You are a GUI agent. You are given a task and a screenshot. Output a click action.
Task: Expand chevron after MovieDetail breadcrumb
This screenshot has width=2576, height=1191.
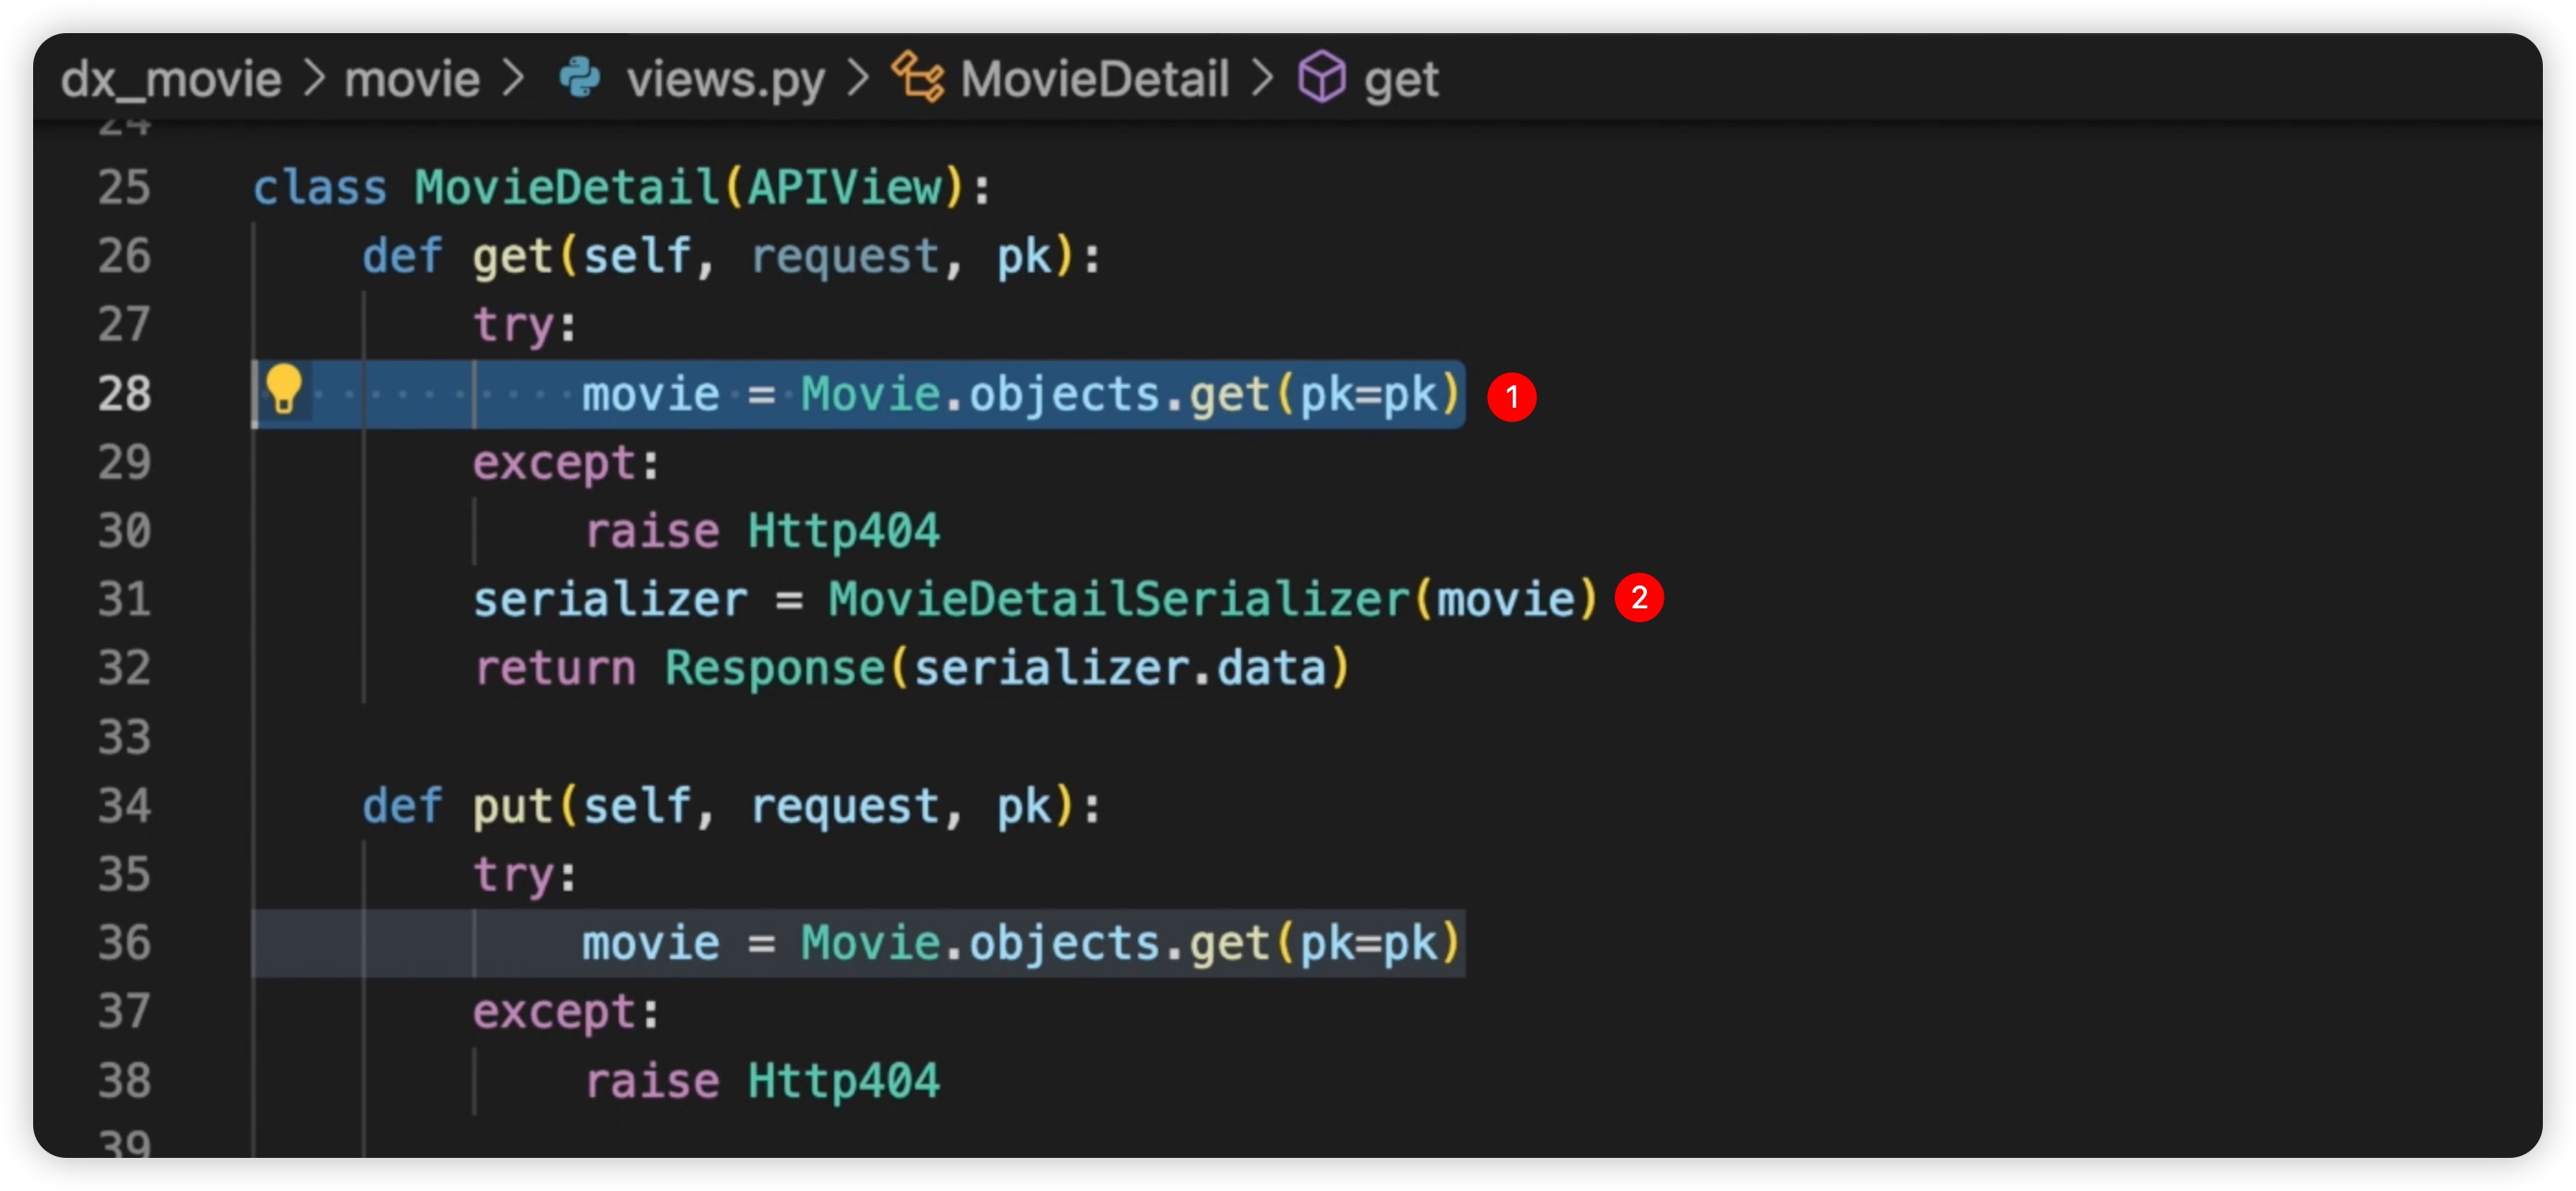[x=1263, y=78]
